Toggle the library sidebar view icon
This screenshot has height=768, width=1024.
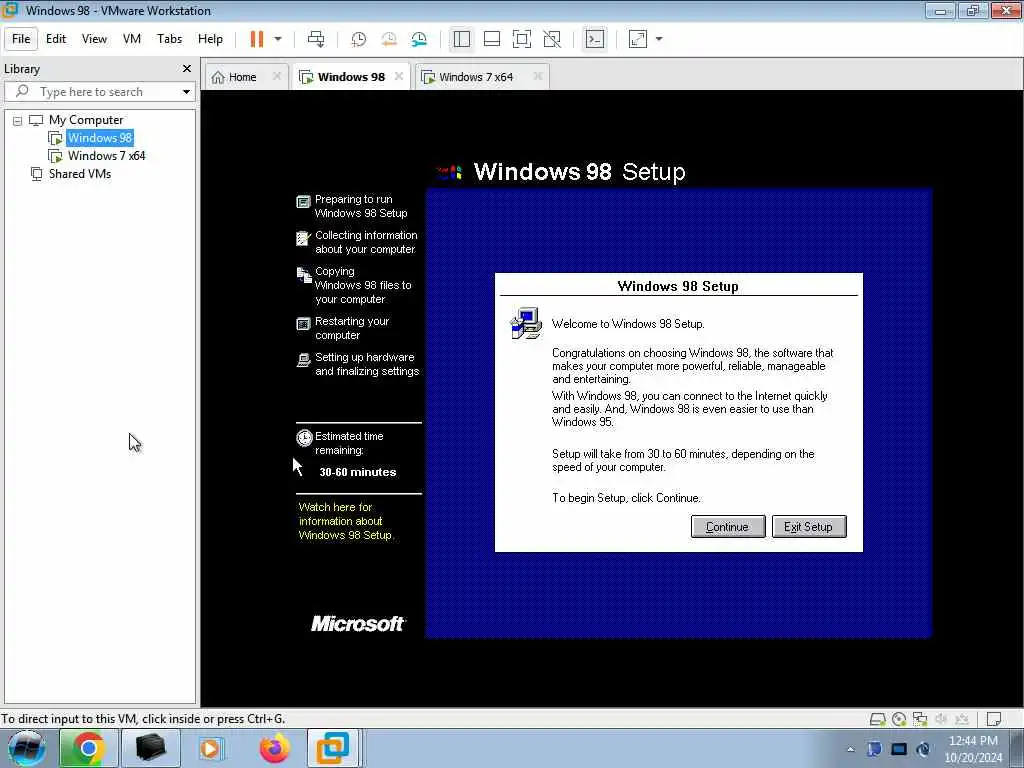tap(462, 39)
